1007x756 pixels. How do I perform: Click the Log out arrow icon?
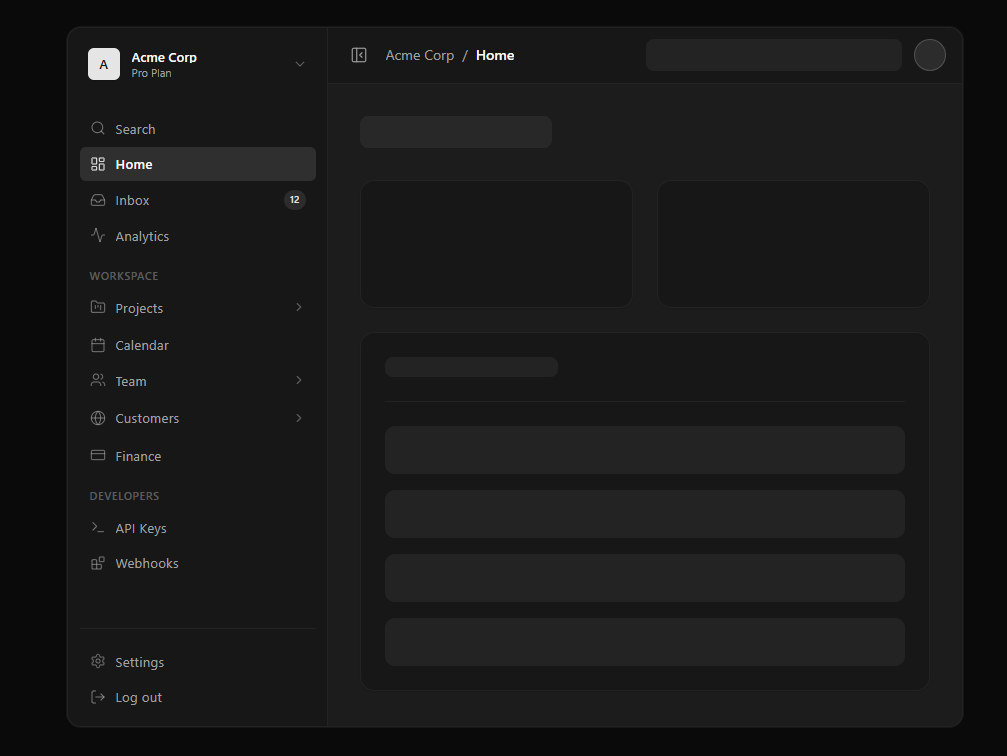tap(98, 697)
